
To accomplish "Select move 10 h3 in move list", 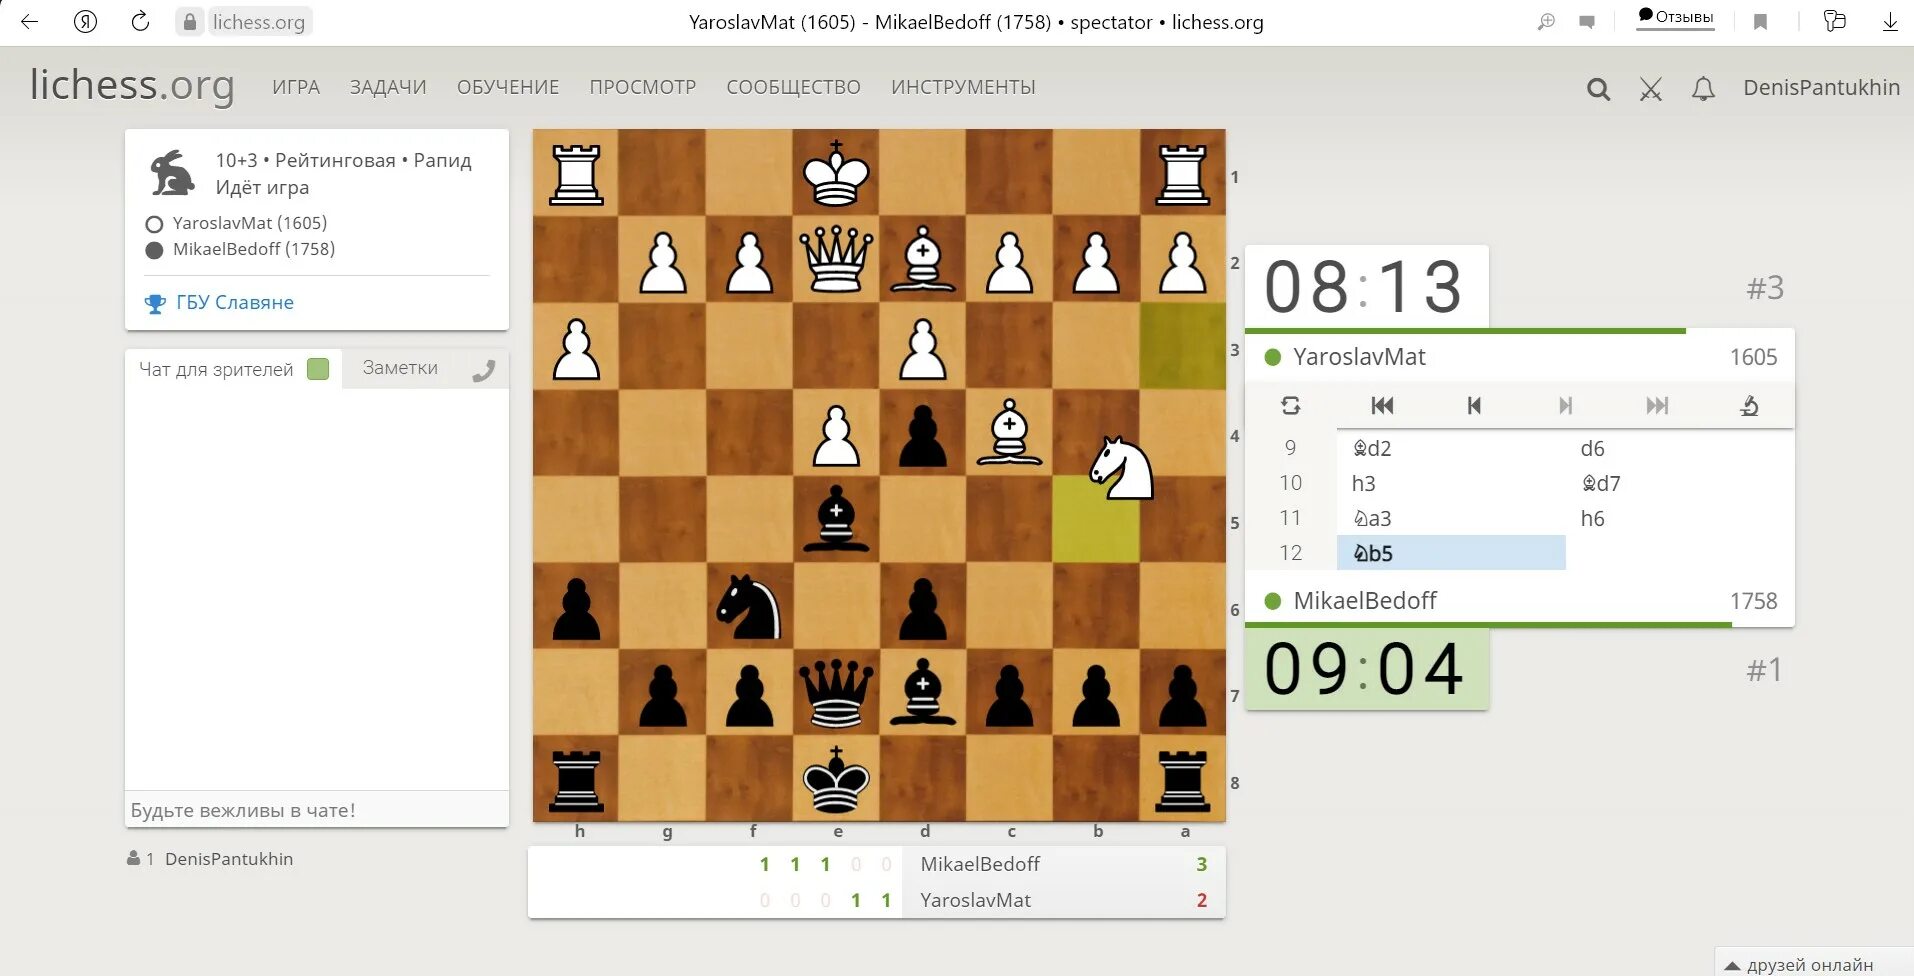I will pos(1451,483).
